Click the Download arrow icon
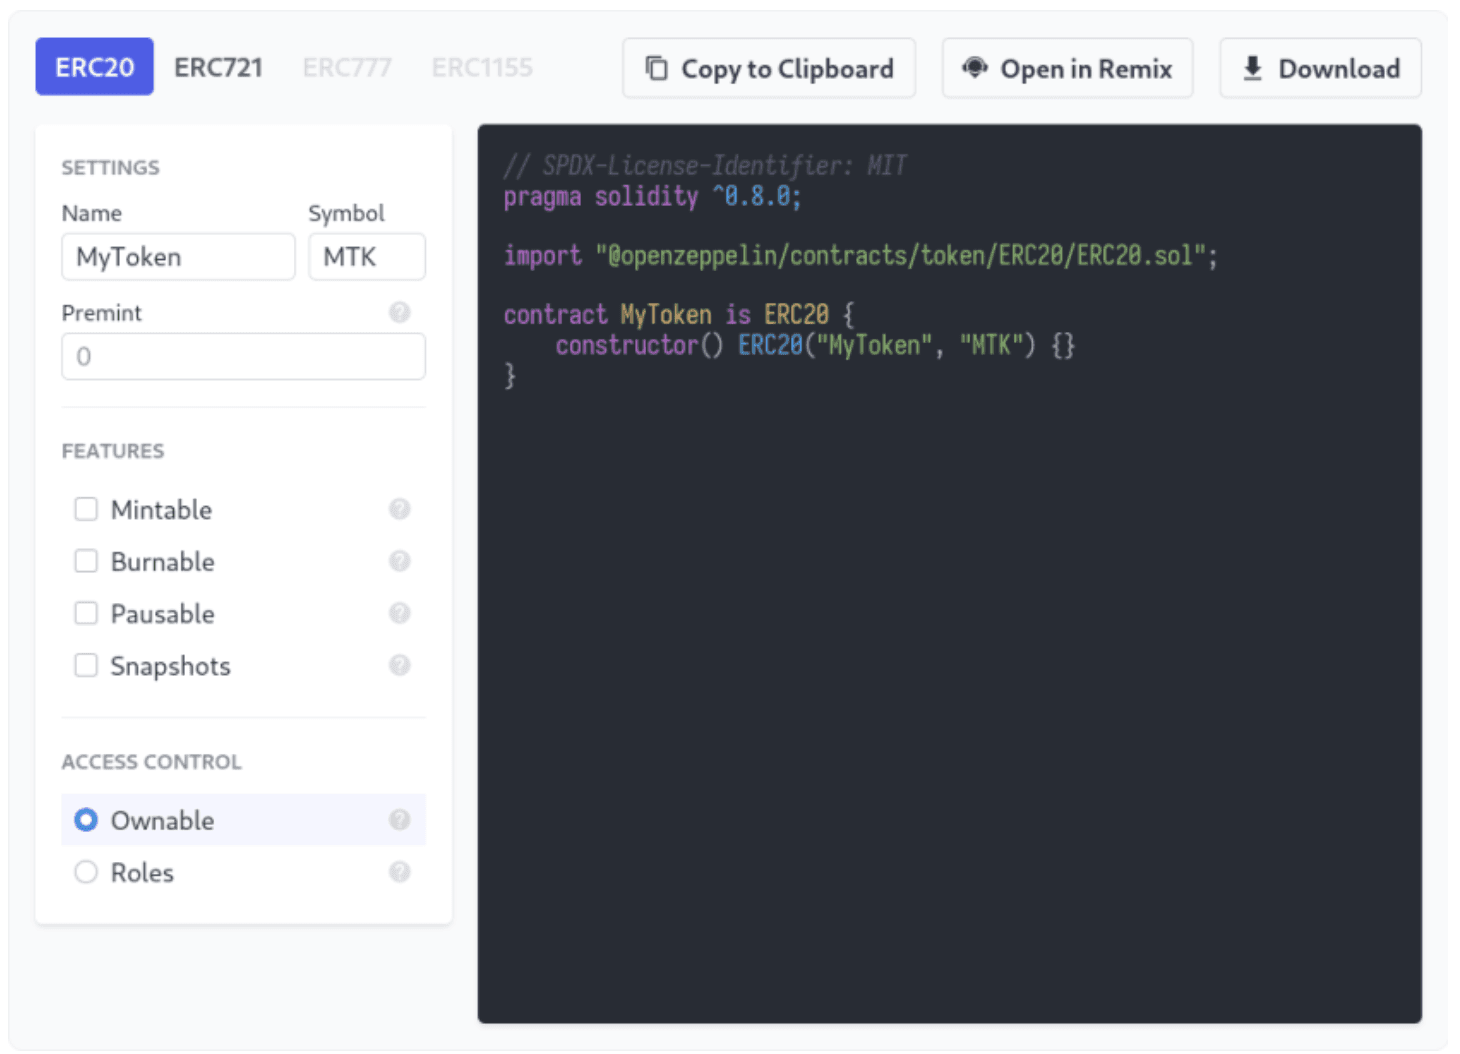1460x1054 pixels. point(1251,66)
